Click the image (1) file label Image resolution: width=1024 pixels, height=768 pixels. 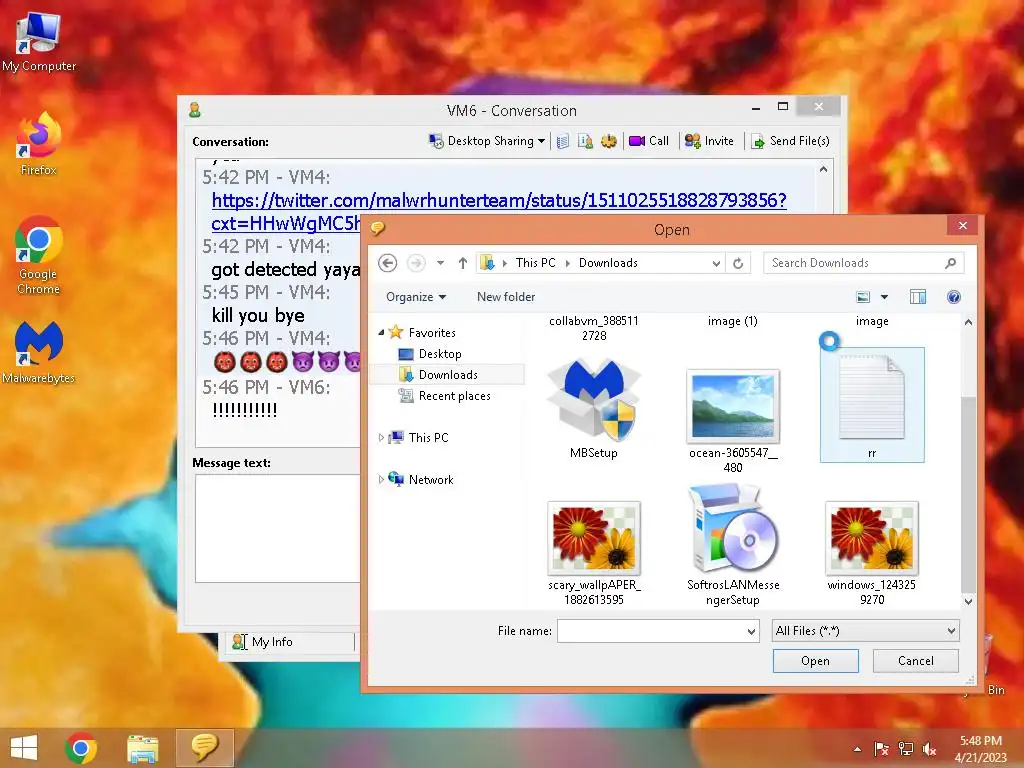[733, 321]
